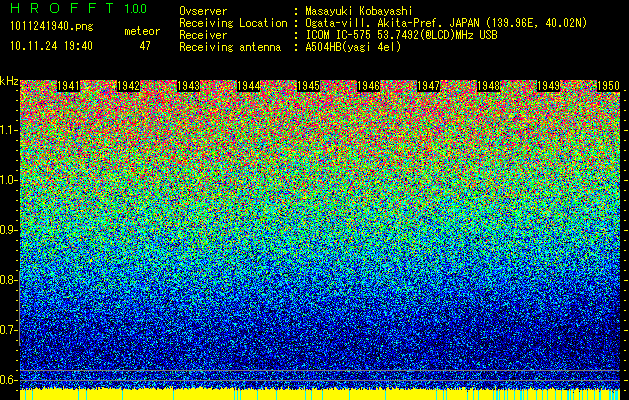This screenshot has height=400, width=629.
Task: Click the 1.1 frequency axis label
Action: point(9,130)
